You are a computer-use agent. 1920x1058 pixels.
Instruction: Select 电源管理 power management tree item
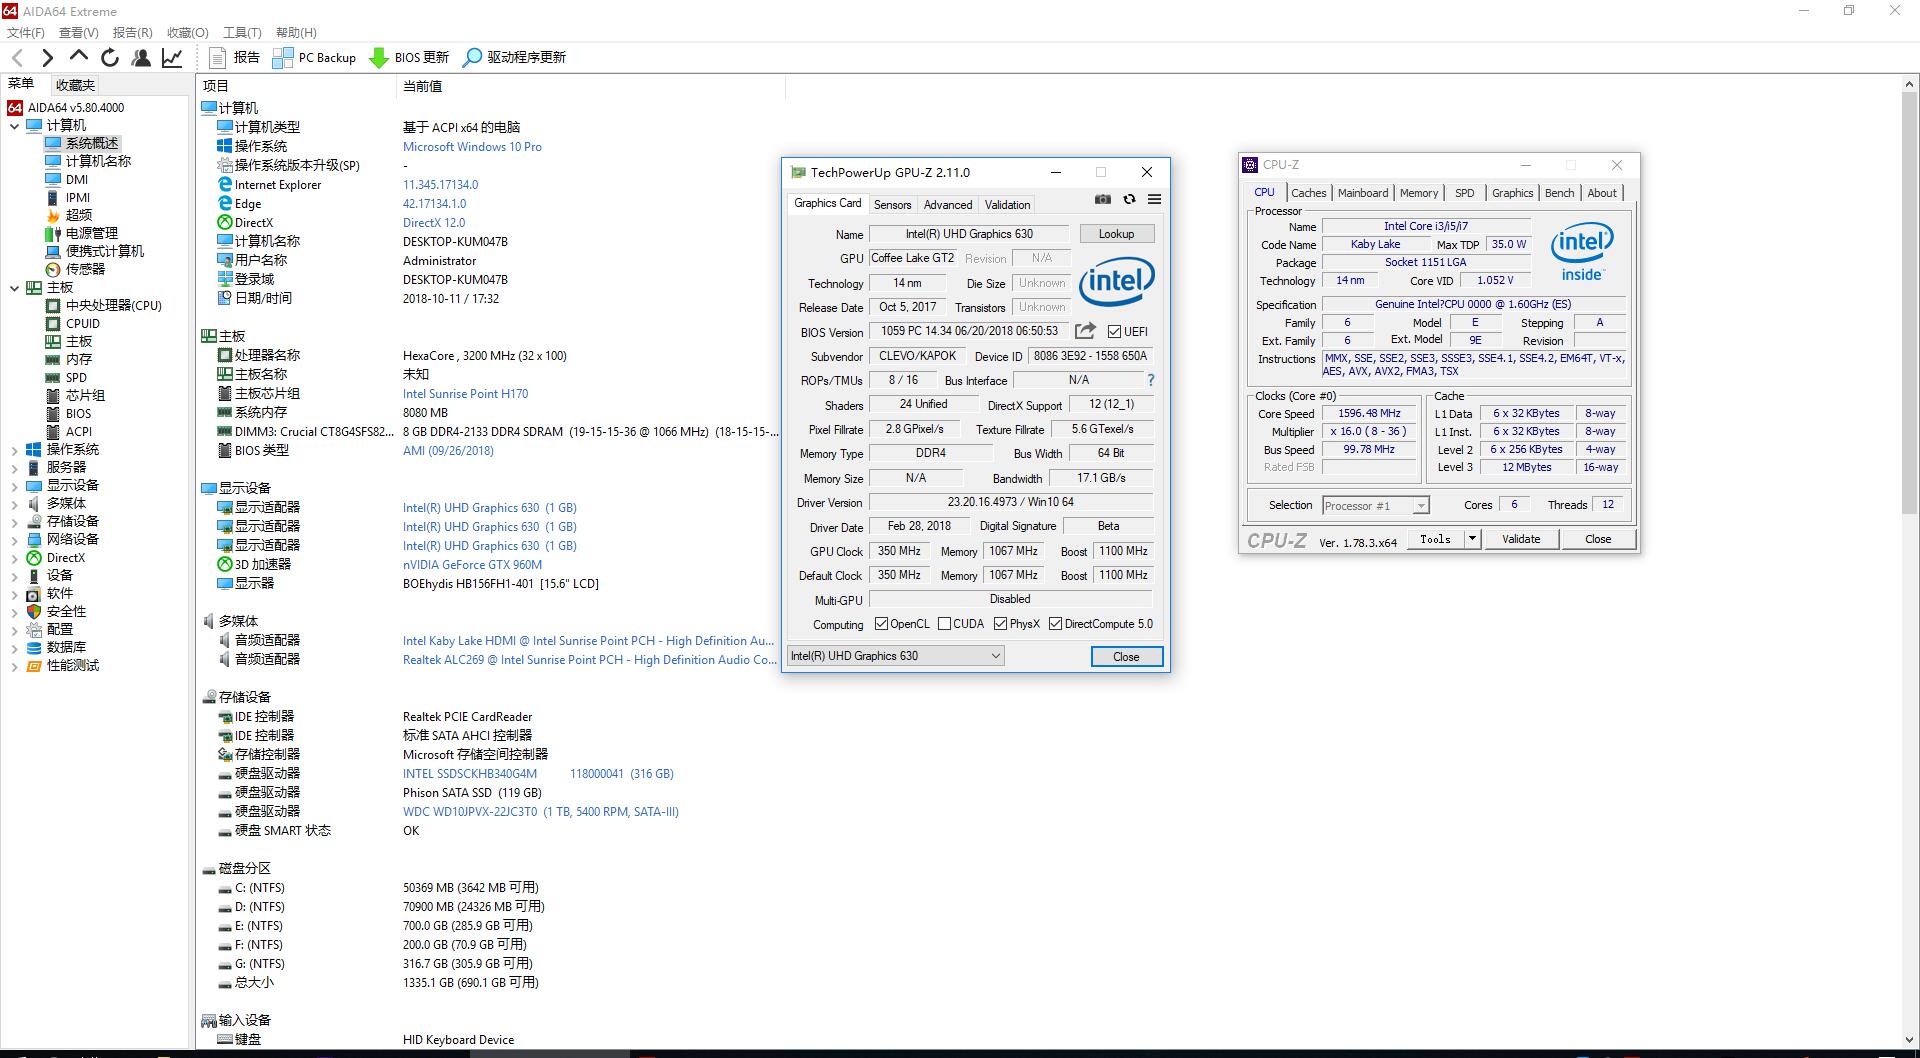(81, 233)
